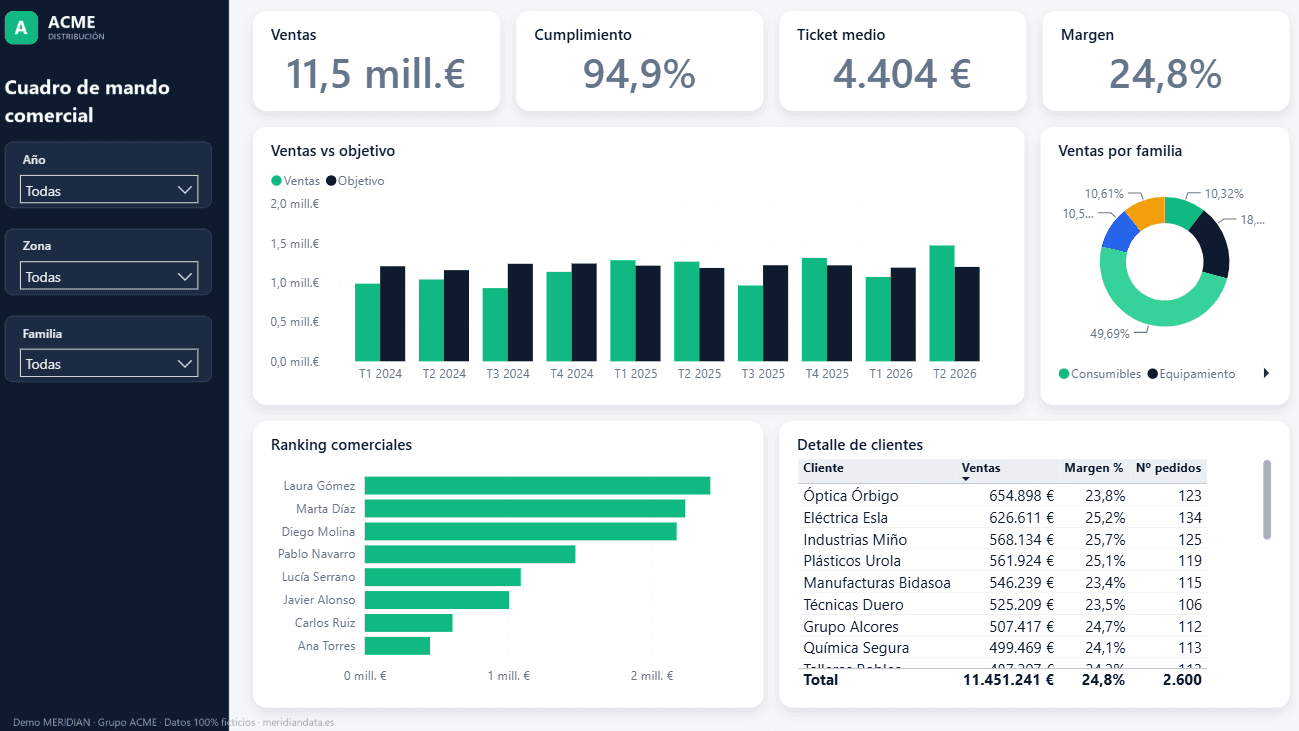Sort table by Margen % column header
The height and width of the screenshot is (731, 1299).
pos(1094,468)
